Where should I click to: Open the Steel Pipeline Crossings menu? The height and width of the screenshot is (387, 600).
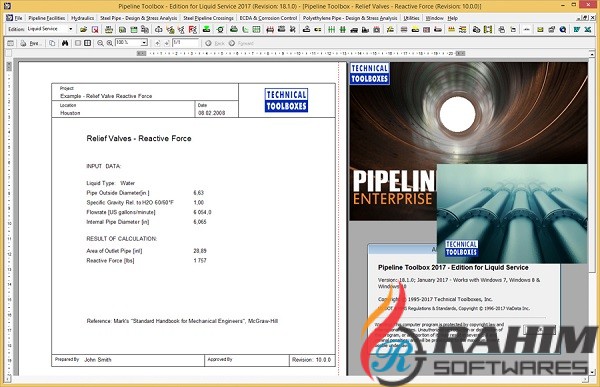[208, 18]
